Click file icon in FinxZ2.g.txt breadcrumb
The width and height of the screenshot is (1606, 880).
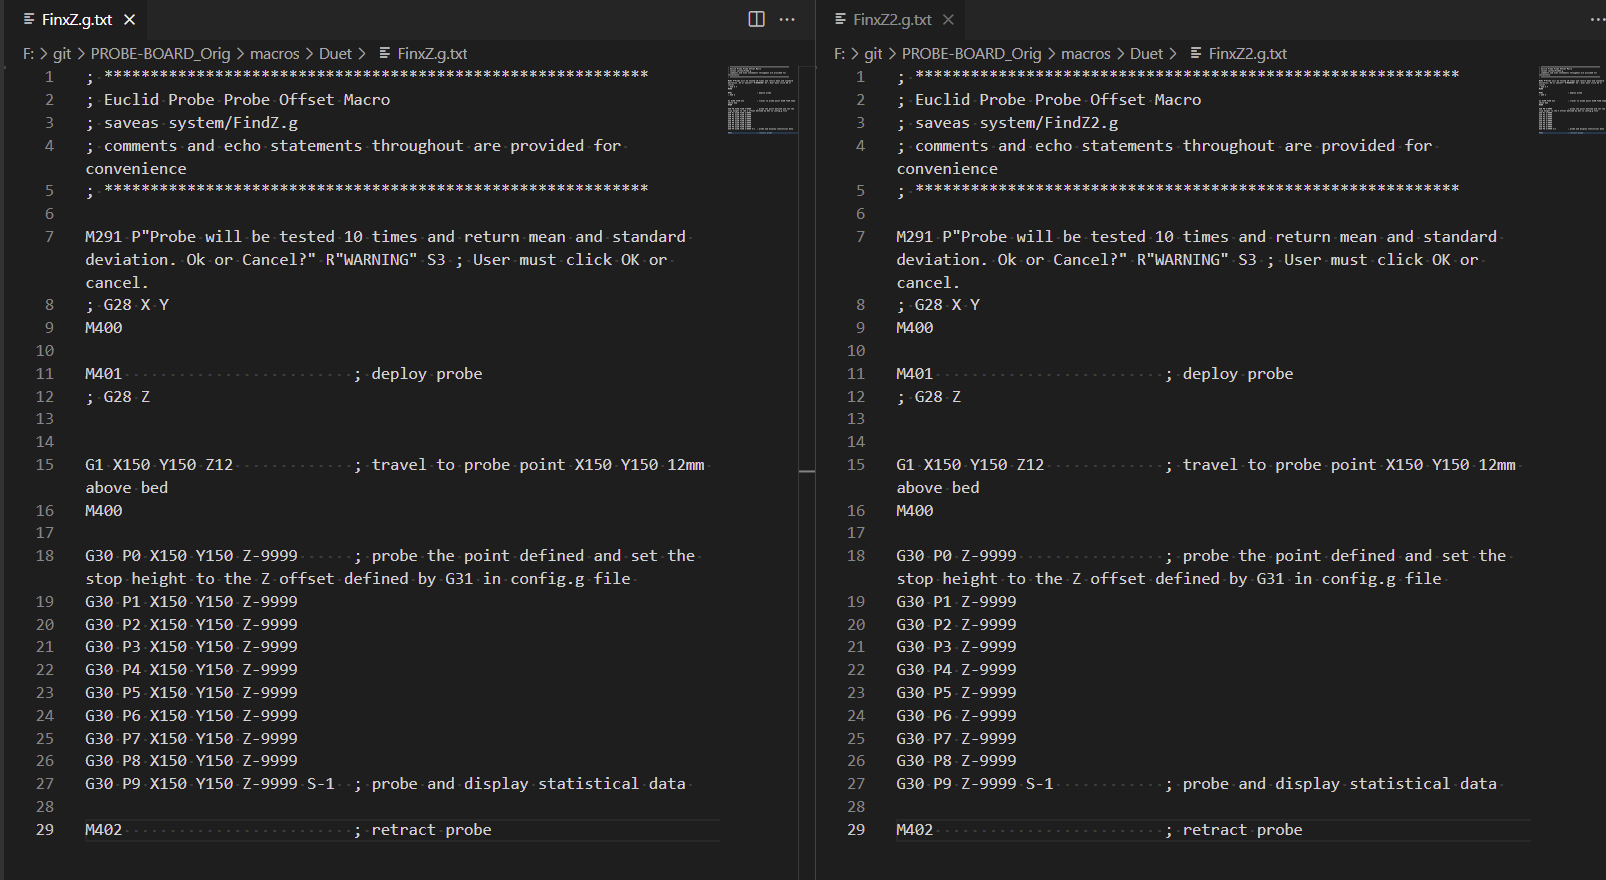pos(1196,53)
